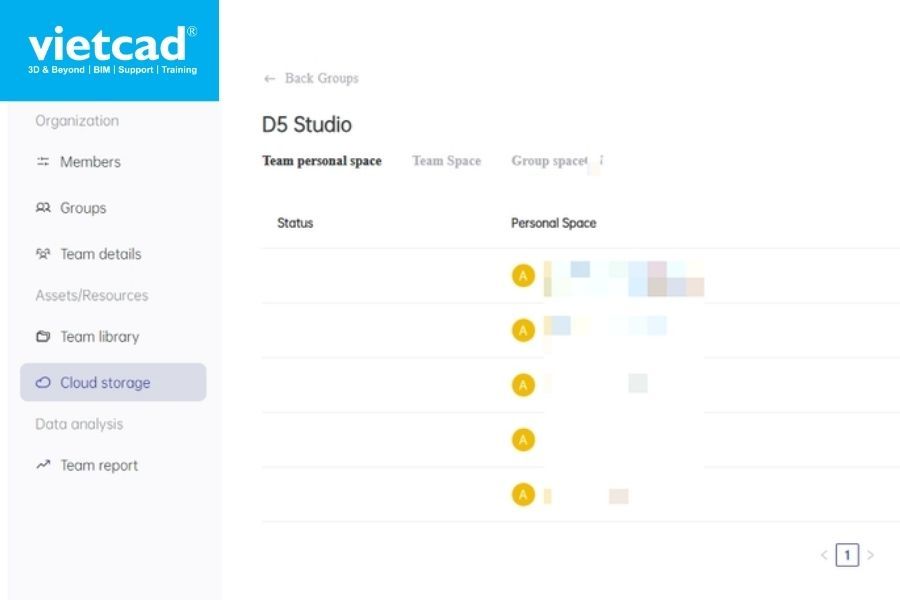Click the Status column header
The width and height of the screenshot is (900, 600).
(295, 223)
